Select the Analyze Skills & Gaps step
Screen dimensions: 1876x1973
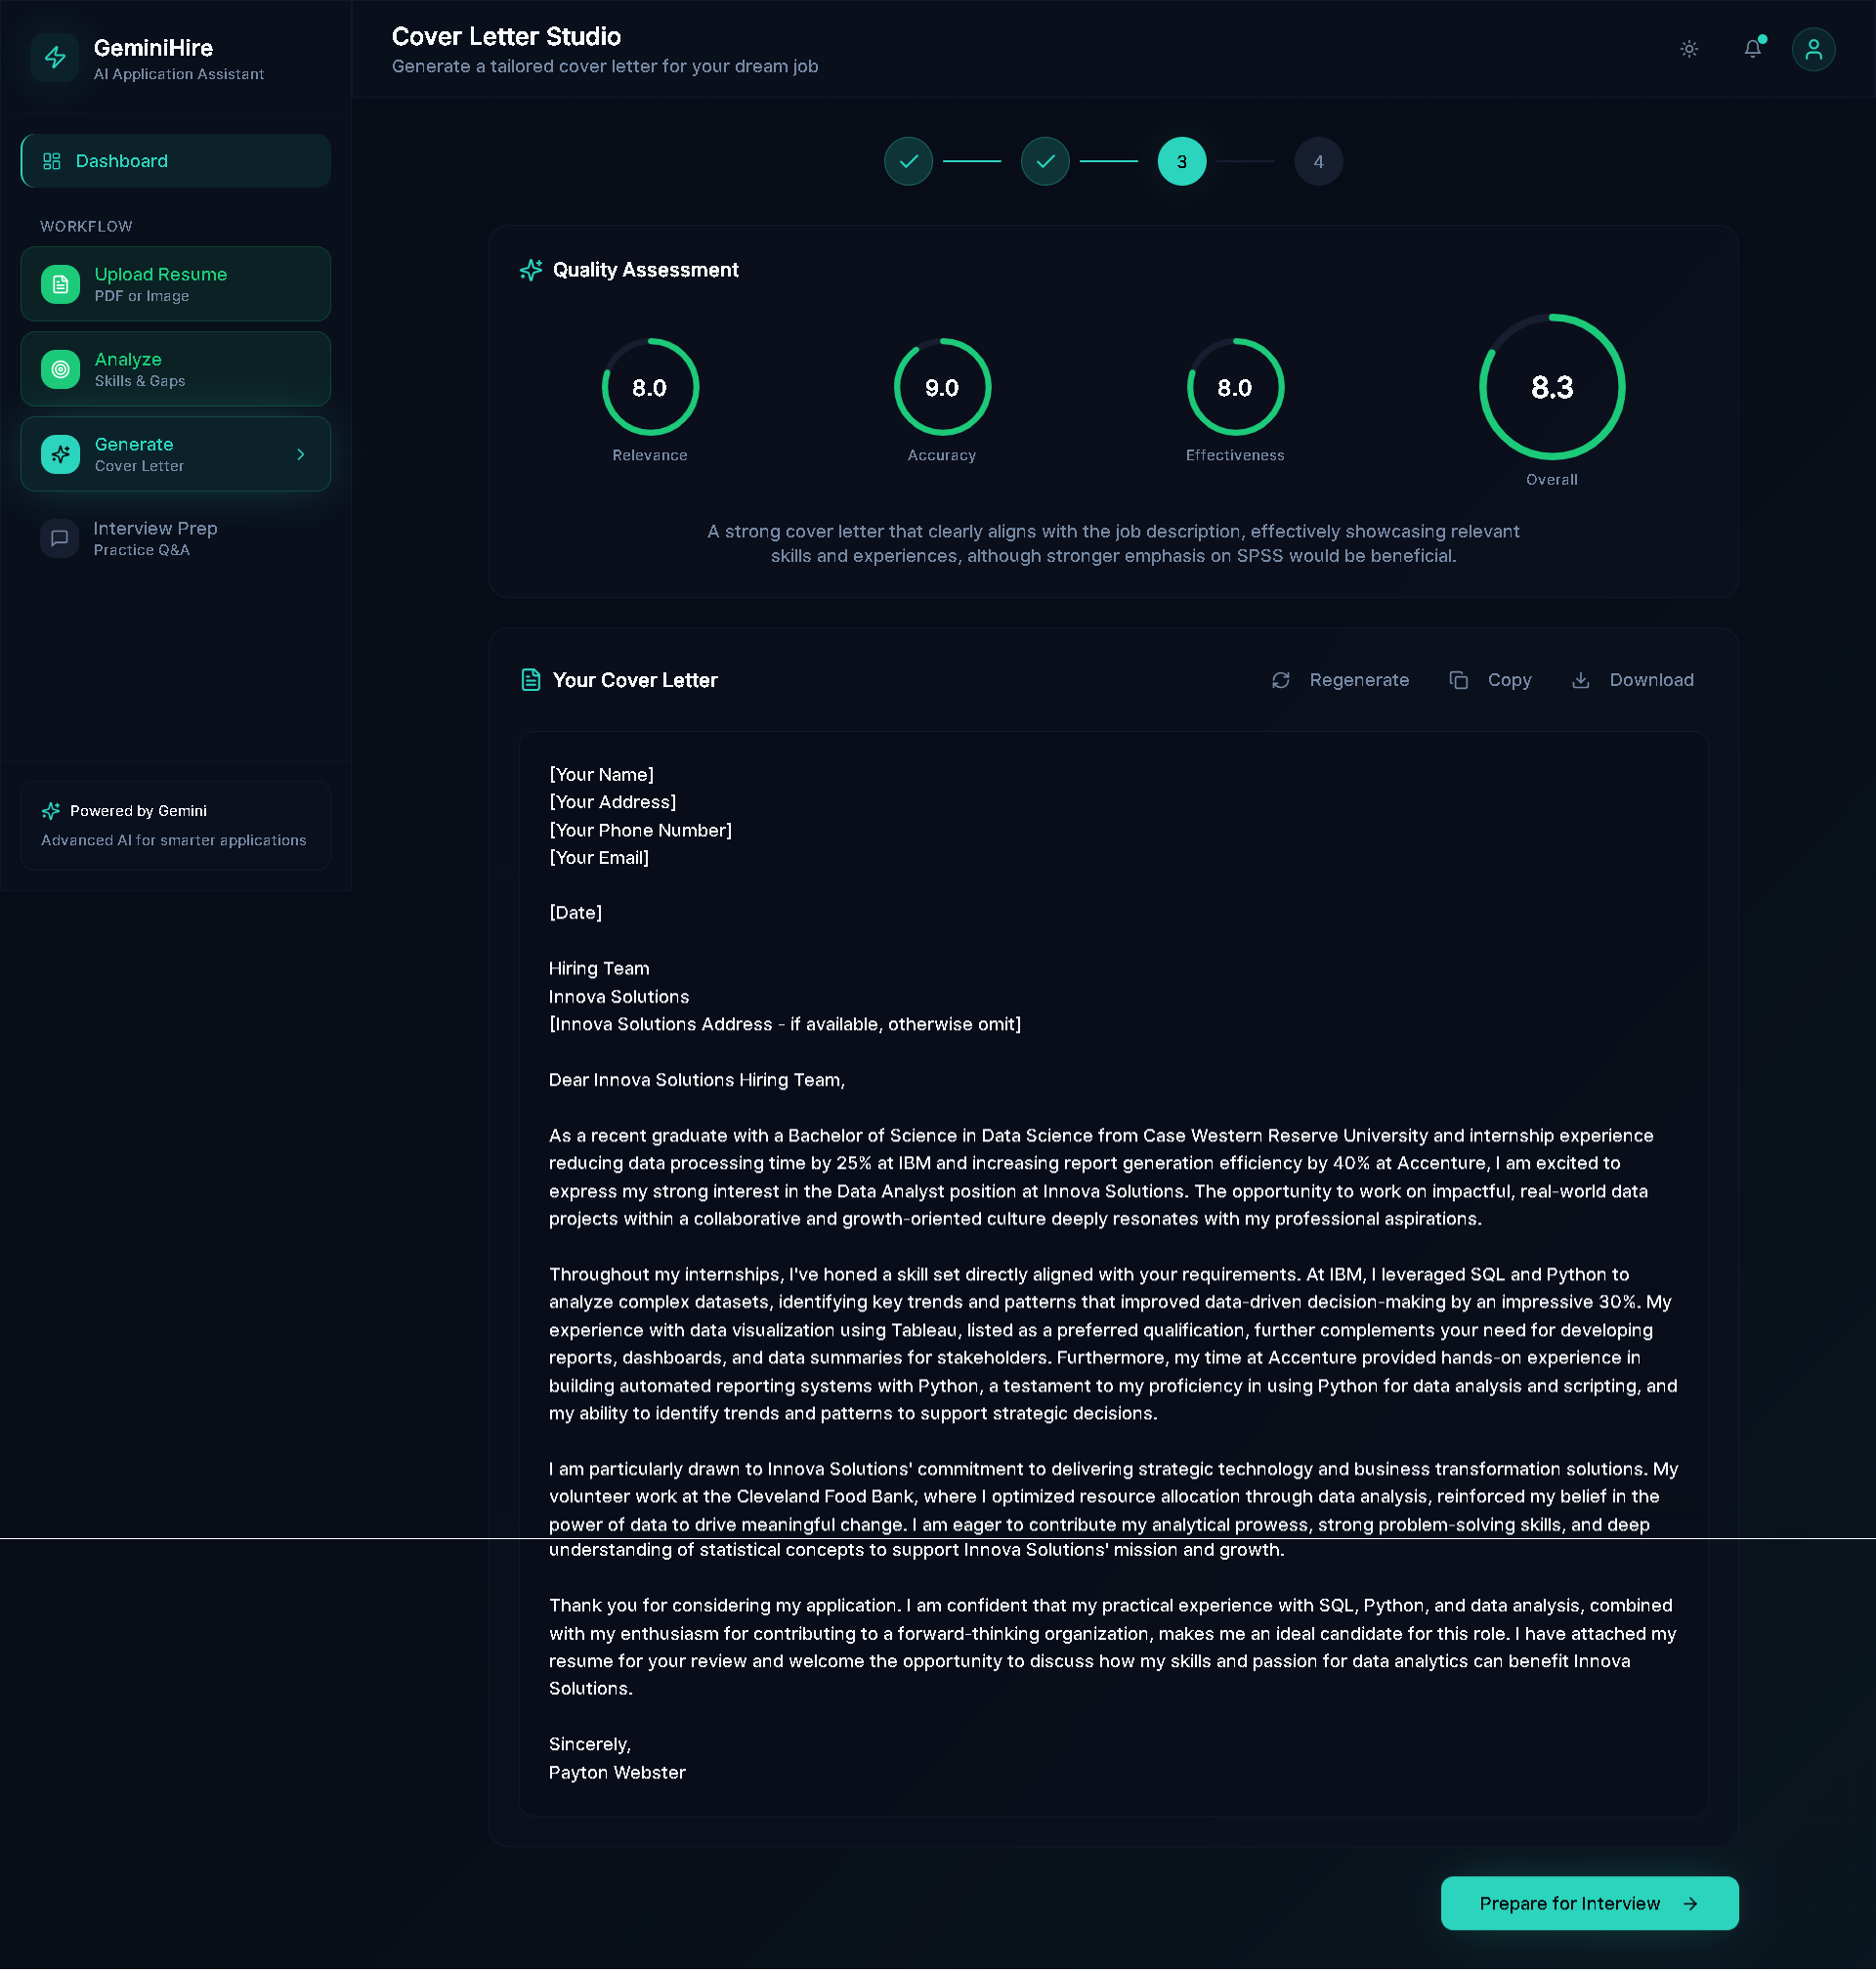[x=176, y=370]
